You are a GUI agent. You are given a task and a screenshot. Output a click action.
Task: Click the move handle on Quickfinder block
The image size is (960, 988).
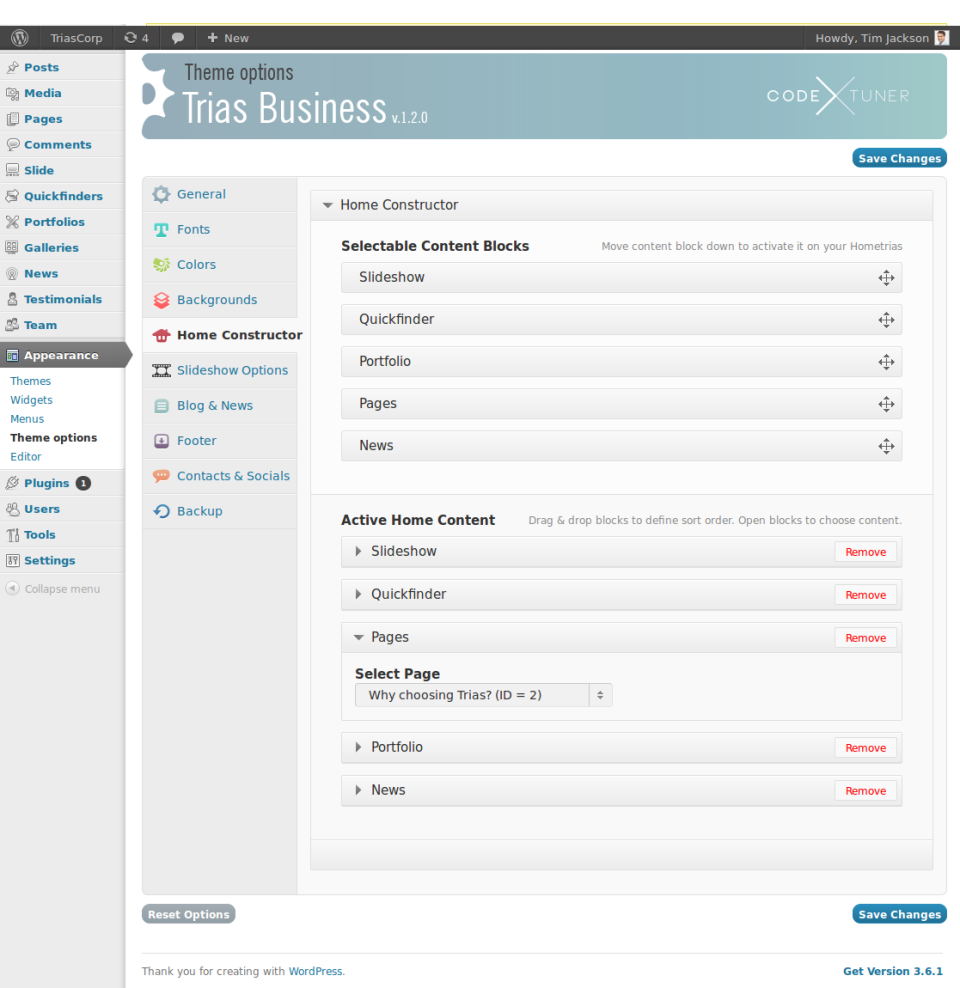pyautogui.click(x=886, y=320)
